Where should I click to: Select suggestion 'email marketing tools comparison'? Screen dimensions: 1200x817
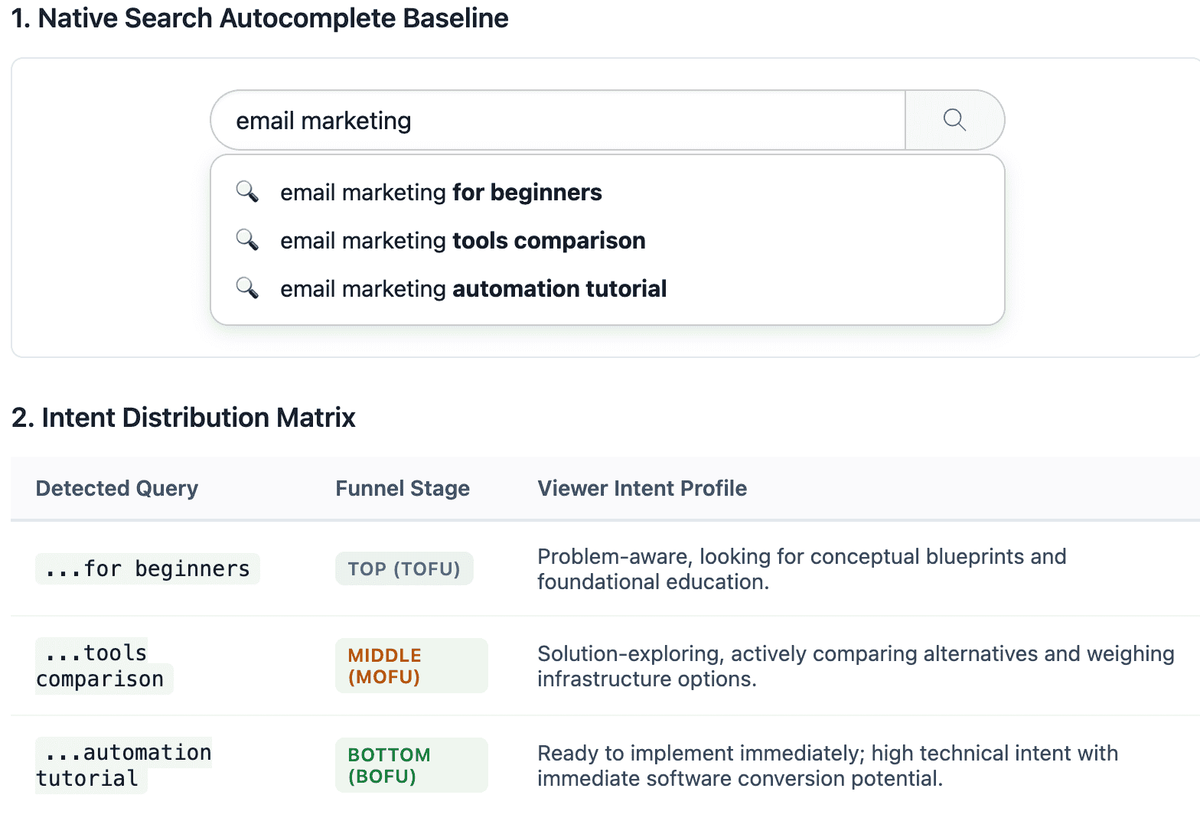tap(607, 241)
